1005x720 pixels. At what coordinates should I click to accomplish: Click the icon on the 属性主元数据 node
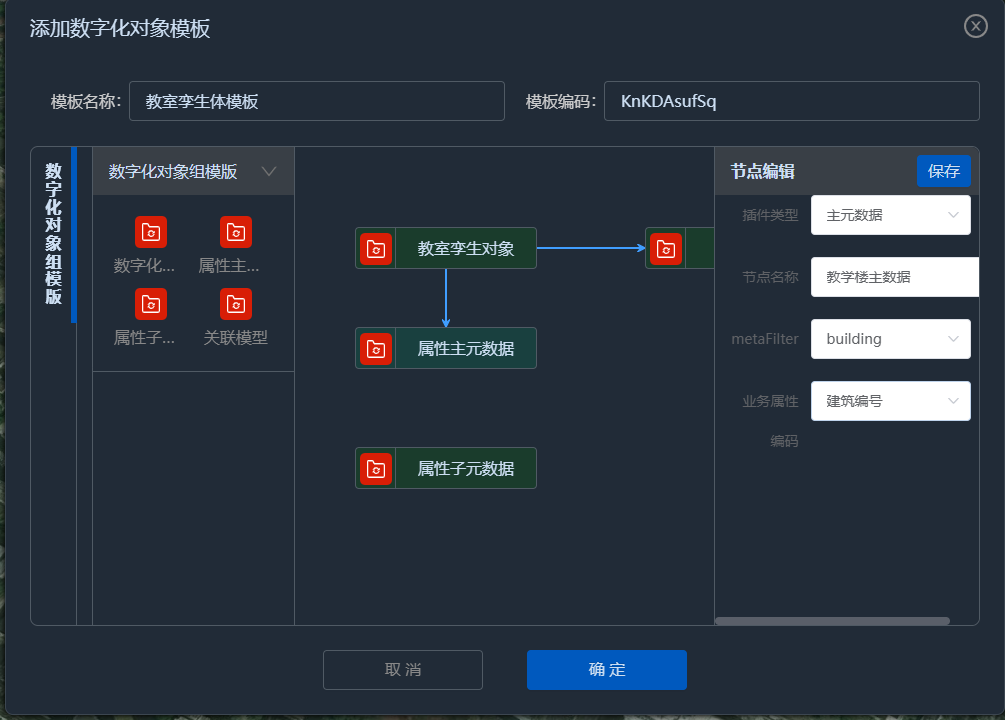pyautogui.click(x=376, y=349)
